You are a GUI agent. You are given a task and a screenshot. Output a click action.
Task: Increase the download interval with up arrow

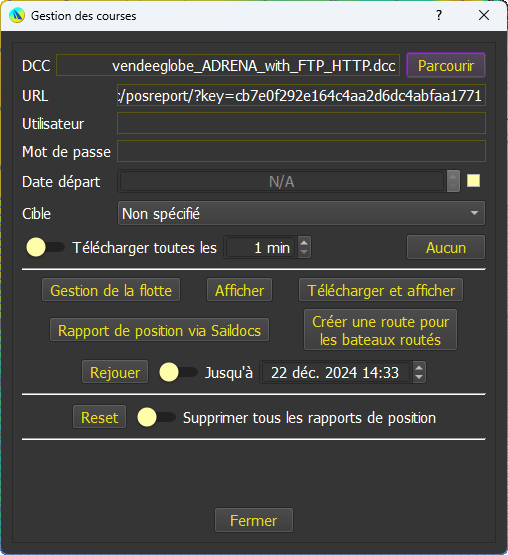click(304, 242)
